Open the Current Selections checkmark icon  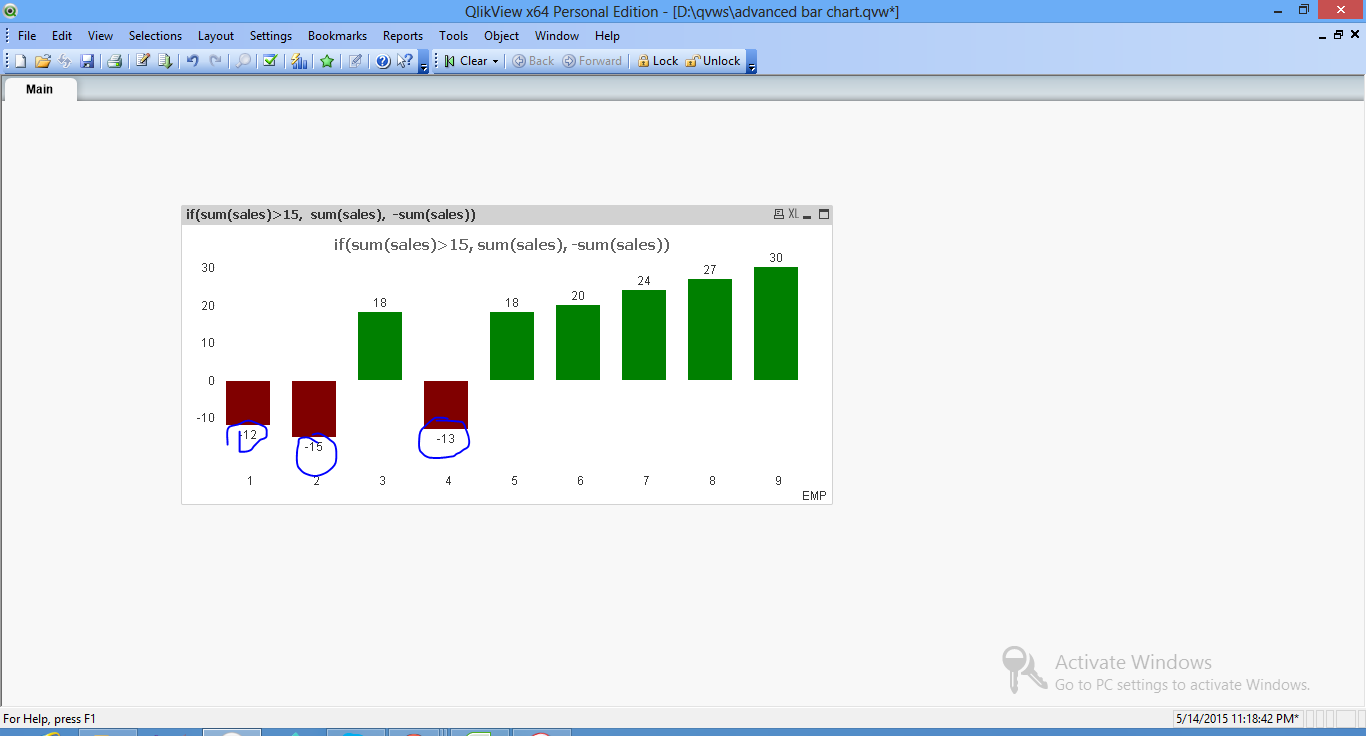270,61
